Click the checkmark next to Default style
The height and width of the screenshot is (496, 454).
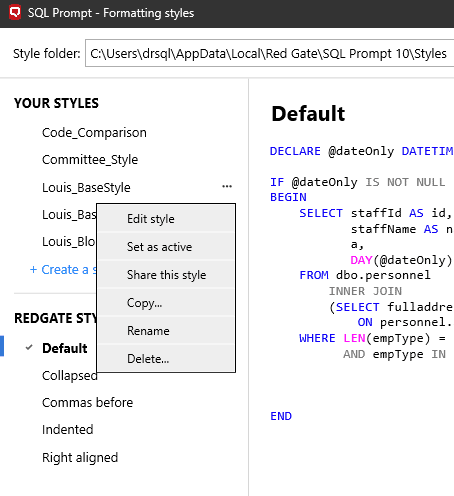click(x=29, y=348)
